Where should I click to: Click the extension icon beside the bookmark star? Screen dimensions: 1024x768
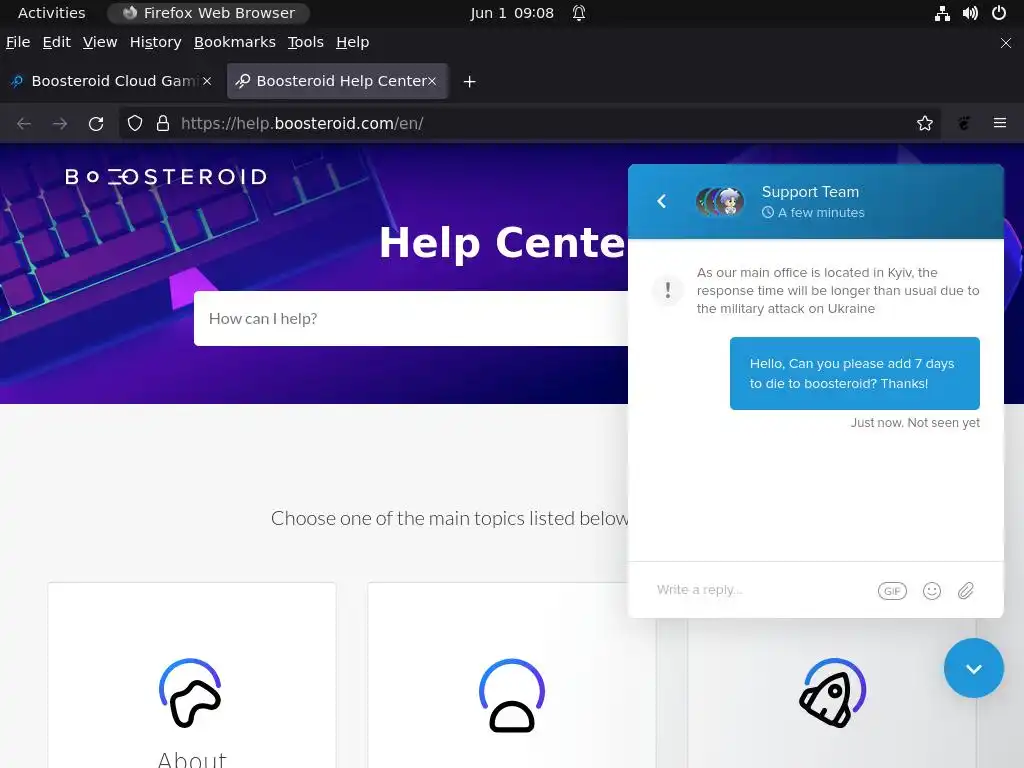[964, 123]
